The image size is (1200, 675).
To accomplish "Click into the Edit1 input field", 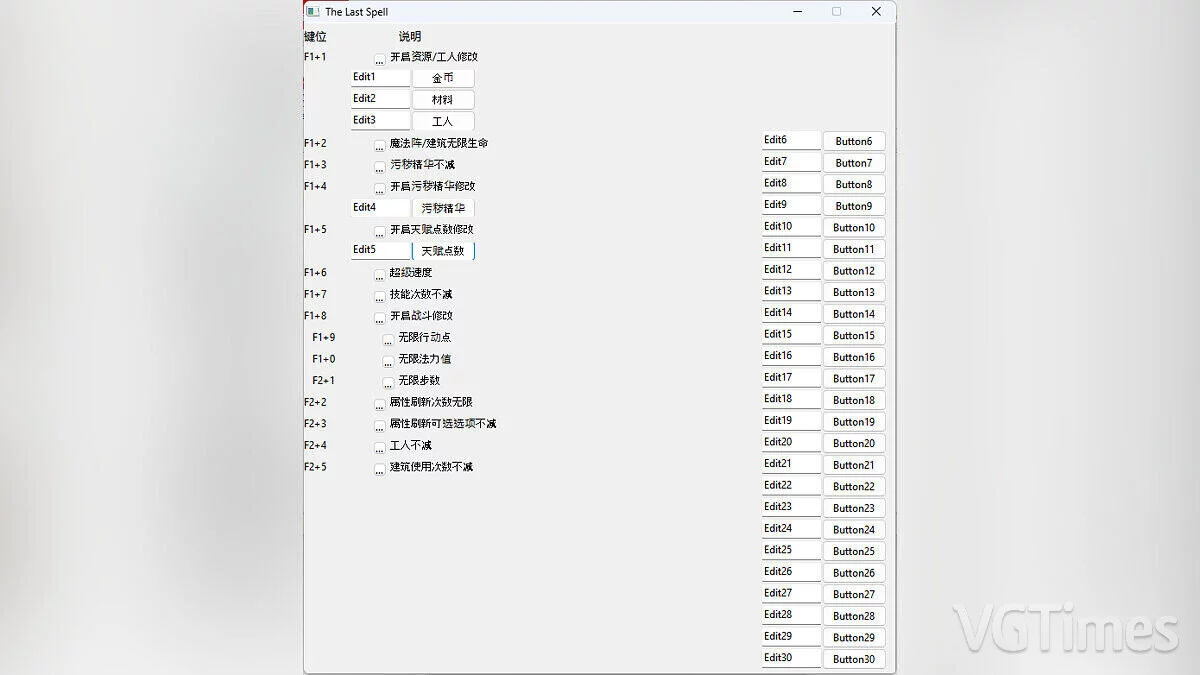I will [380, 77].
